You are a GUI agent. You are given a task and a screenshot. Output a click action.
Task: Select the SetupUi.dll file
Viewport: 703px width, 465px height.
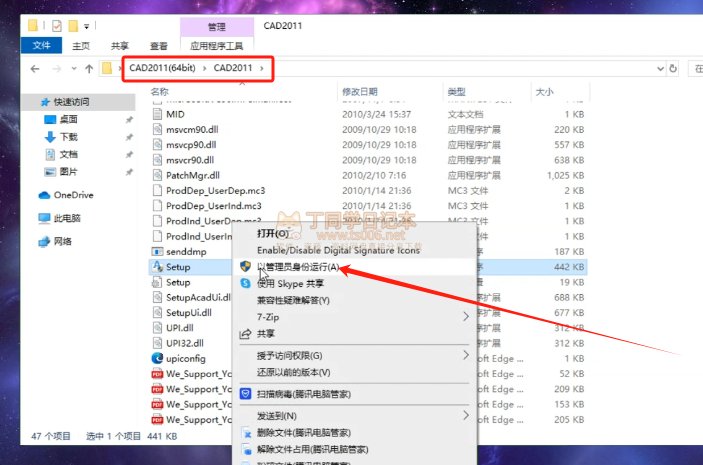point(191,313)
